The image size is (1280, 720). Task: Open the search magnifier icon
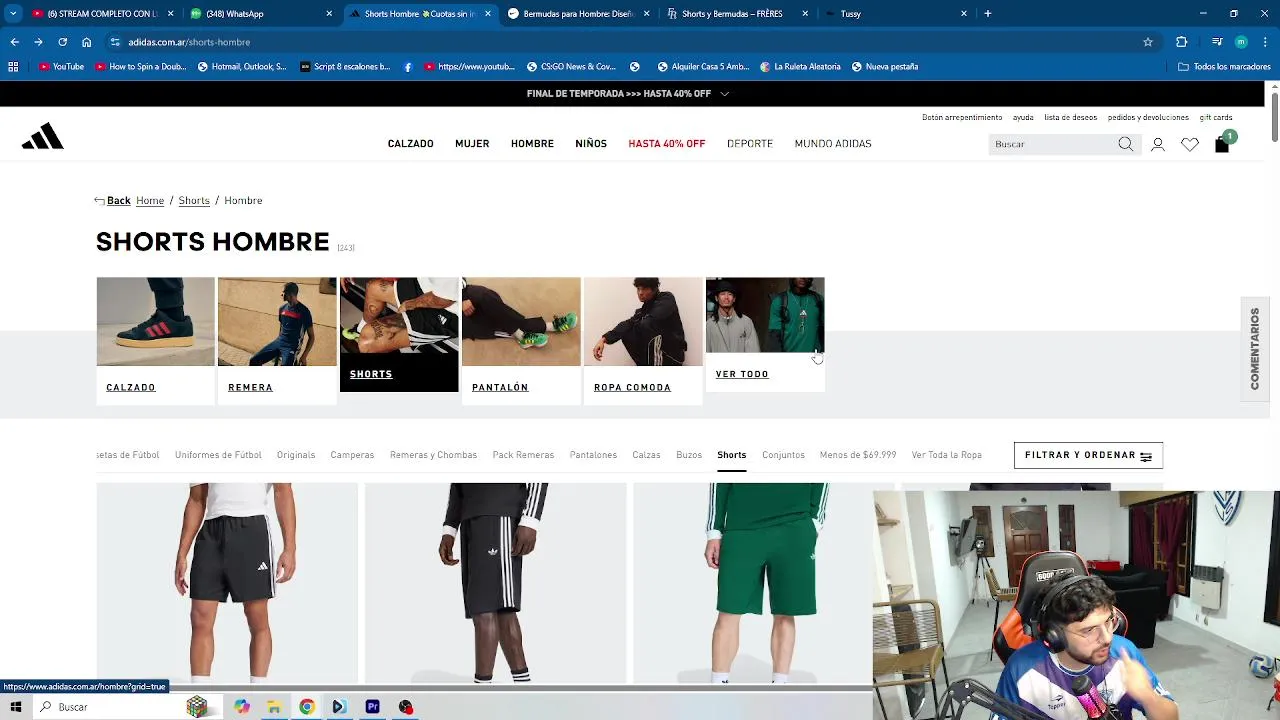coord(1126,144)
